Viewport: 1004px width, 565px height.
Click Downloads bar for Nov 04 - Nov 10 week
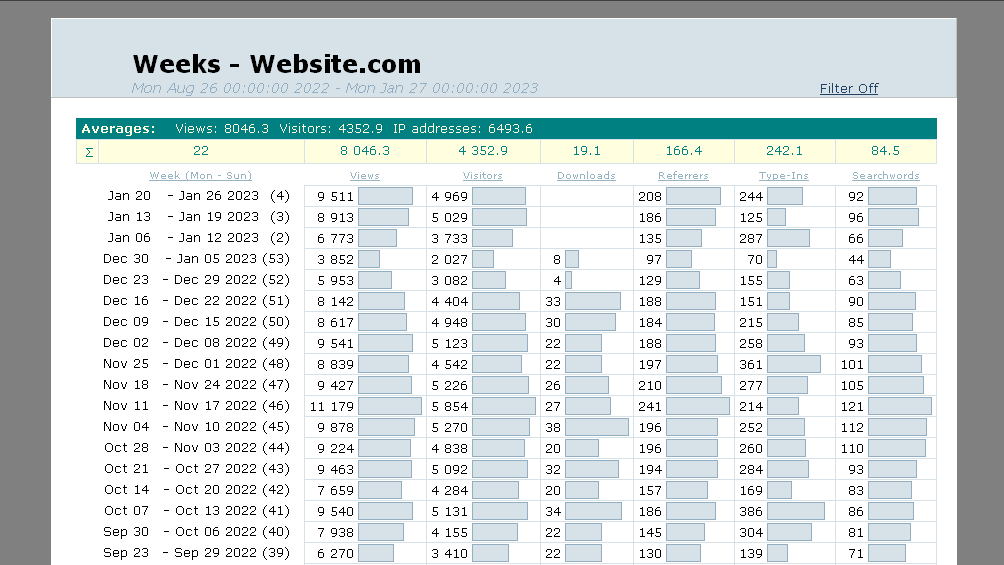pos(596,427)
